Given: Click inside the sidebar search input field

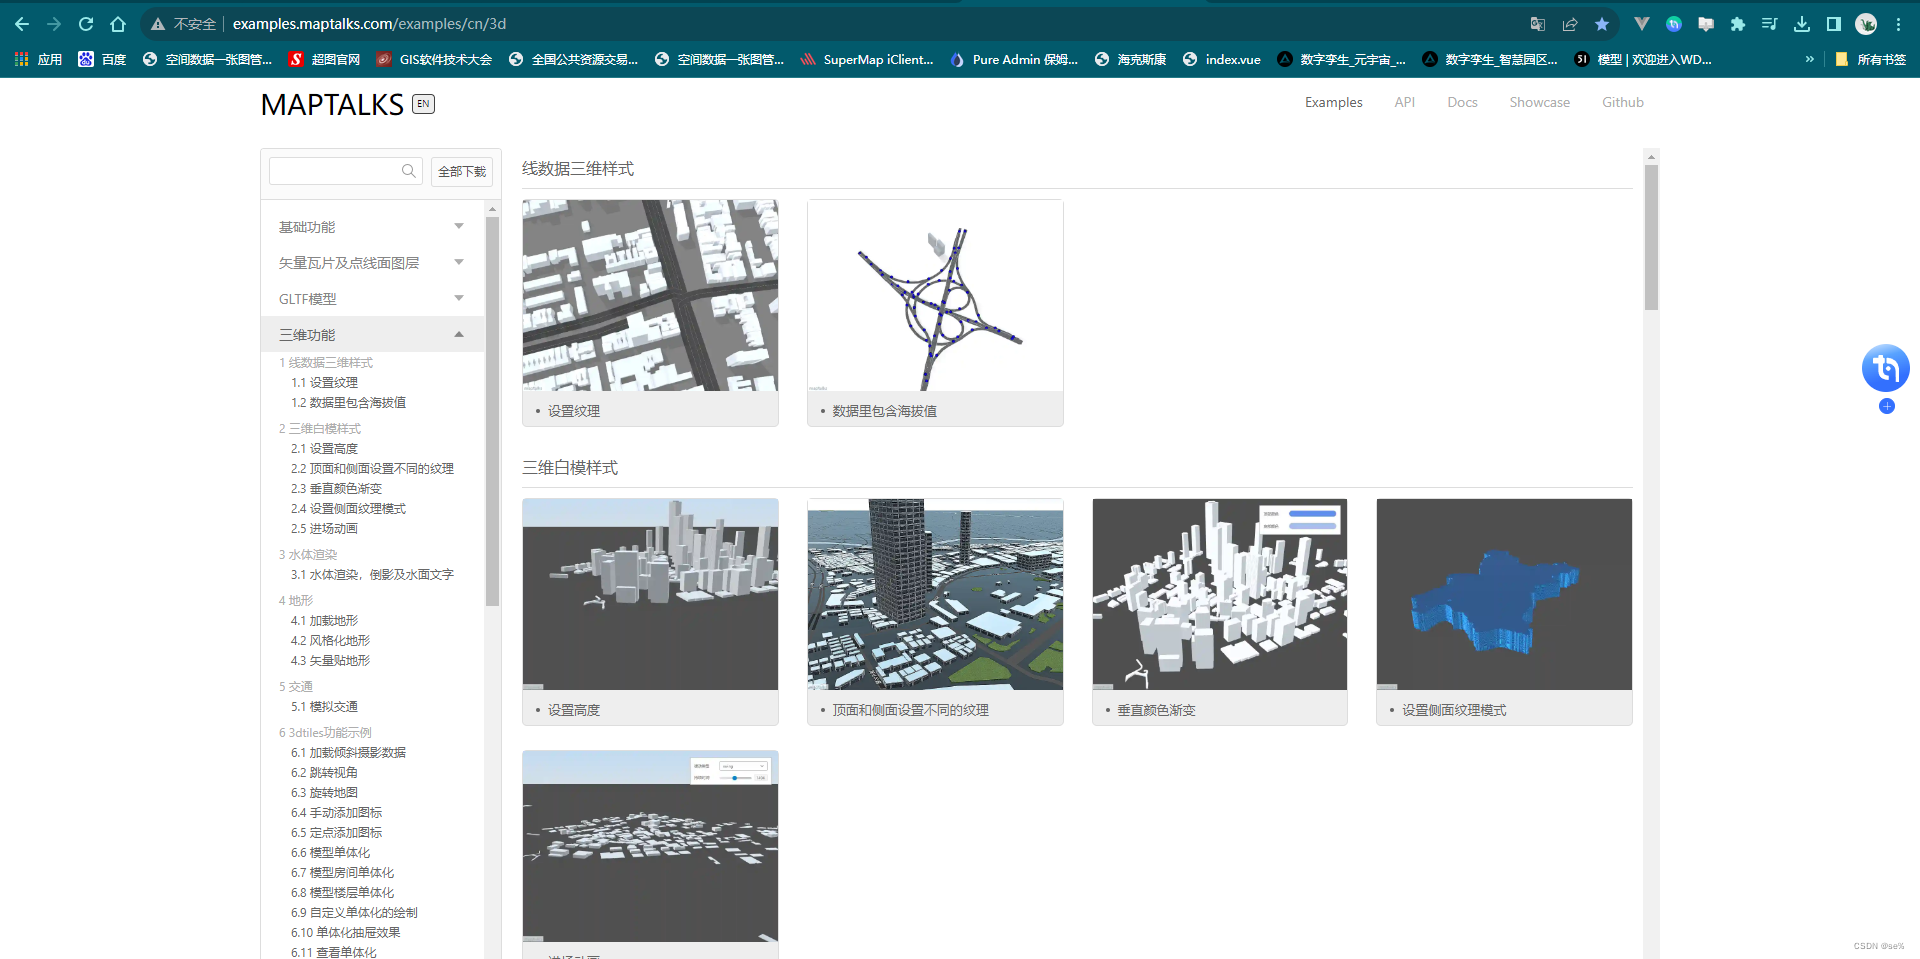Looking at the screenshot, I should click(x=335, y=171).
